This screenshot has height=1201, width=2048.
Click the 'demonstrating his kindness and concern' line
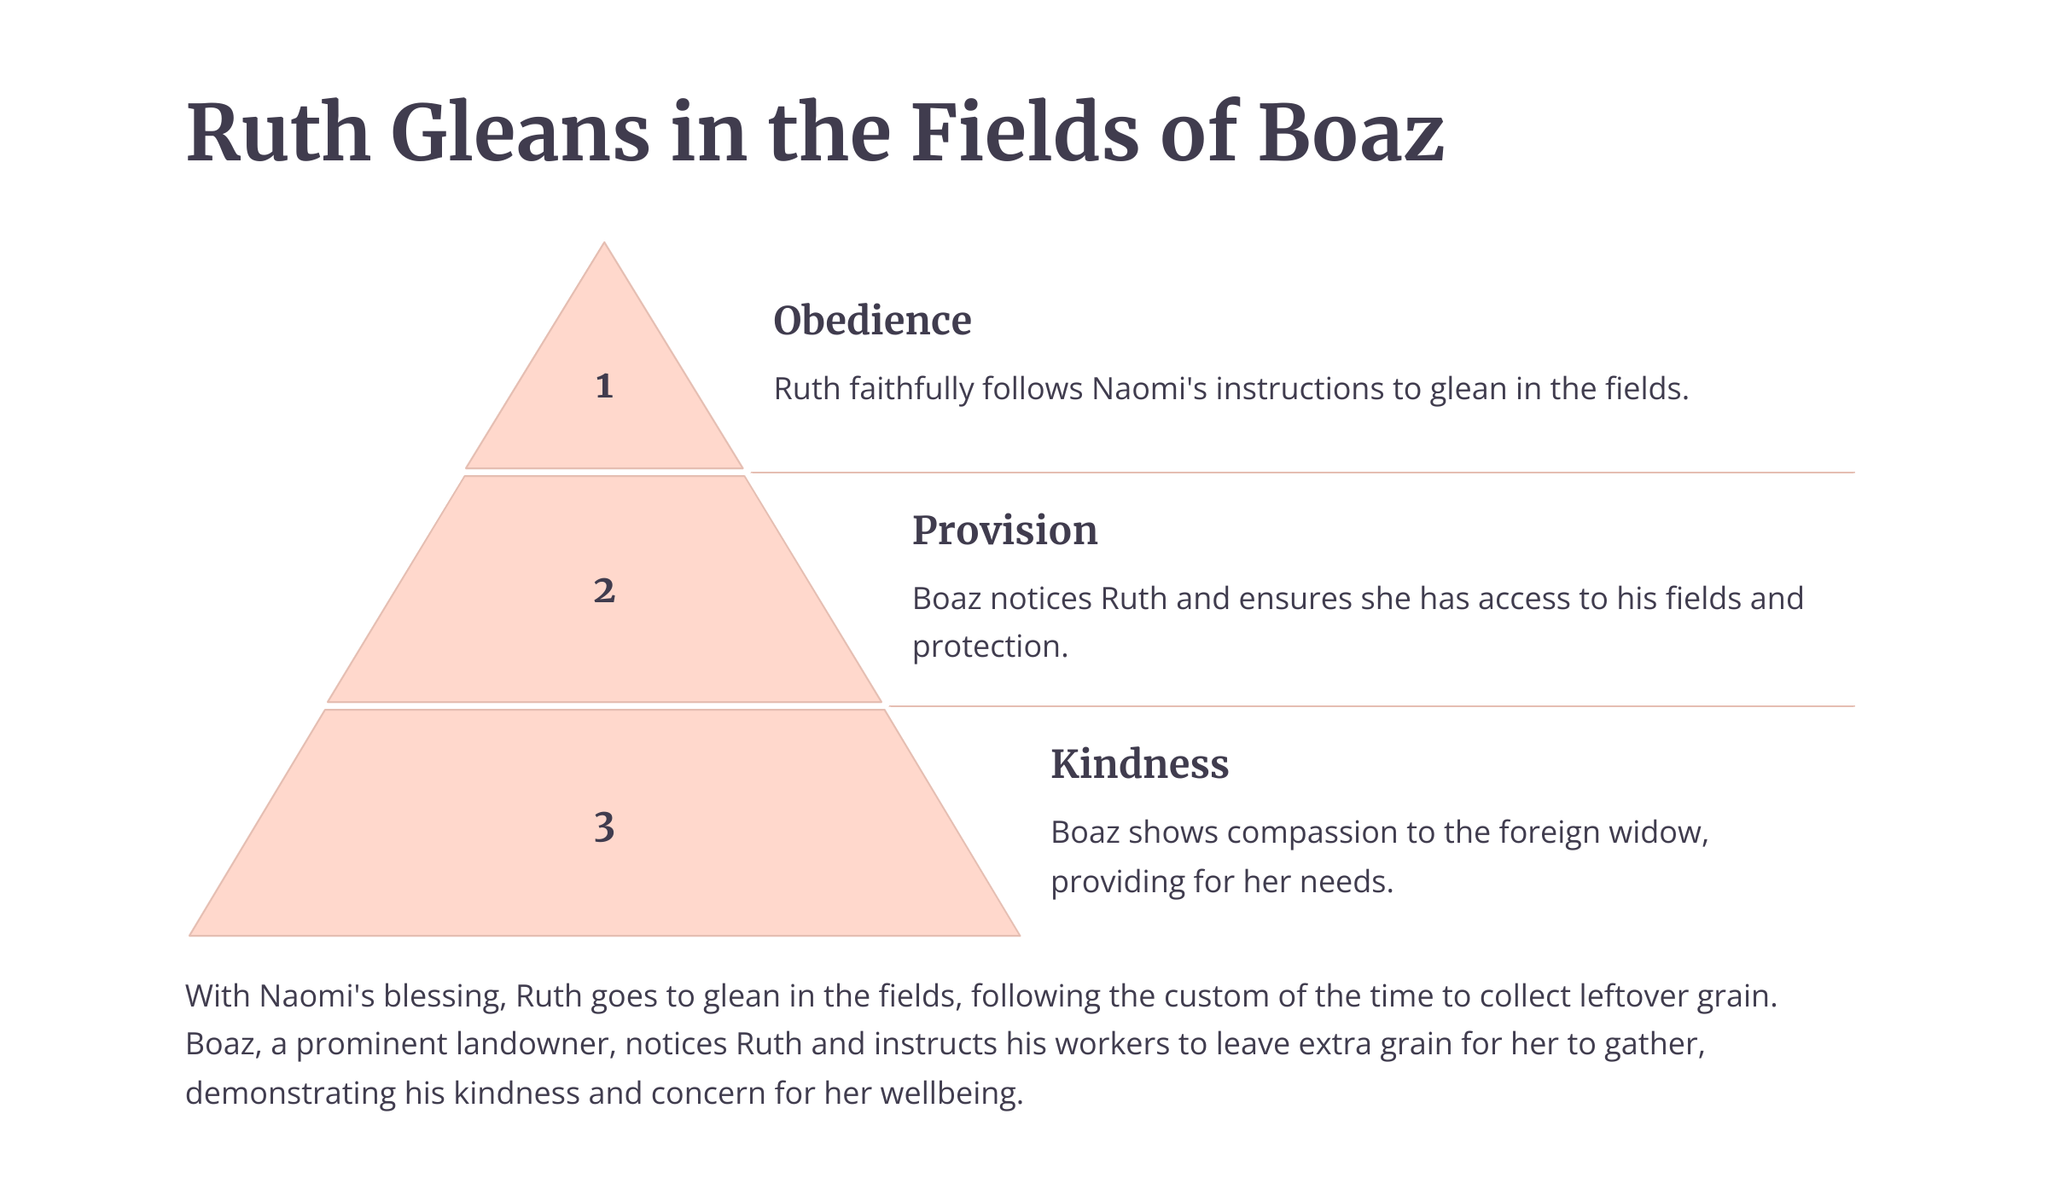point(604,1093)
